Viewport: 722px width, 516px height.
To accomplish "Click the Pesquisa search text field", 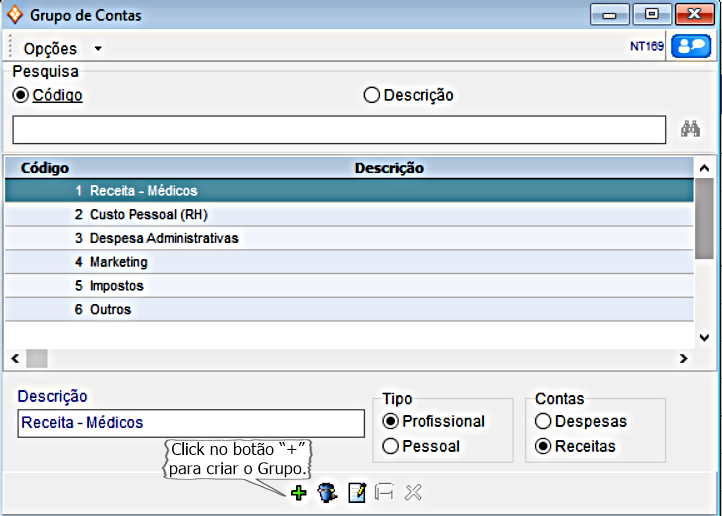I will pyautogui.click(x=339, y=130).
